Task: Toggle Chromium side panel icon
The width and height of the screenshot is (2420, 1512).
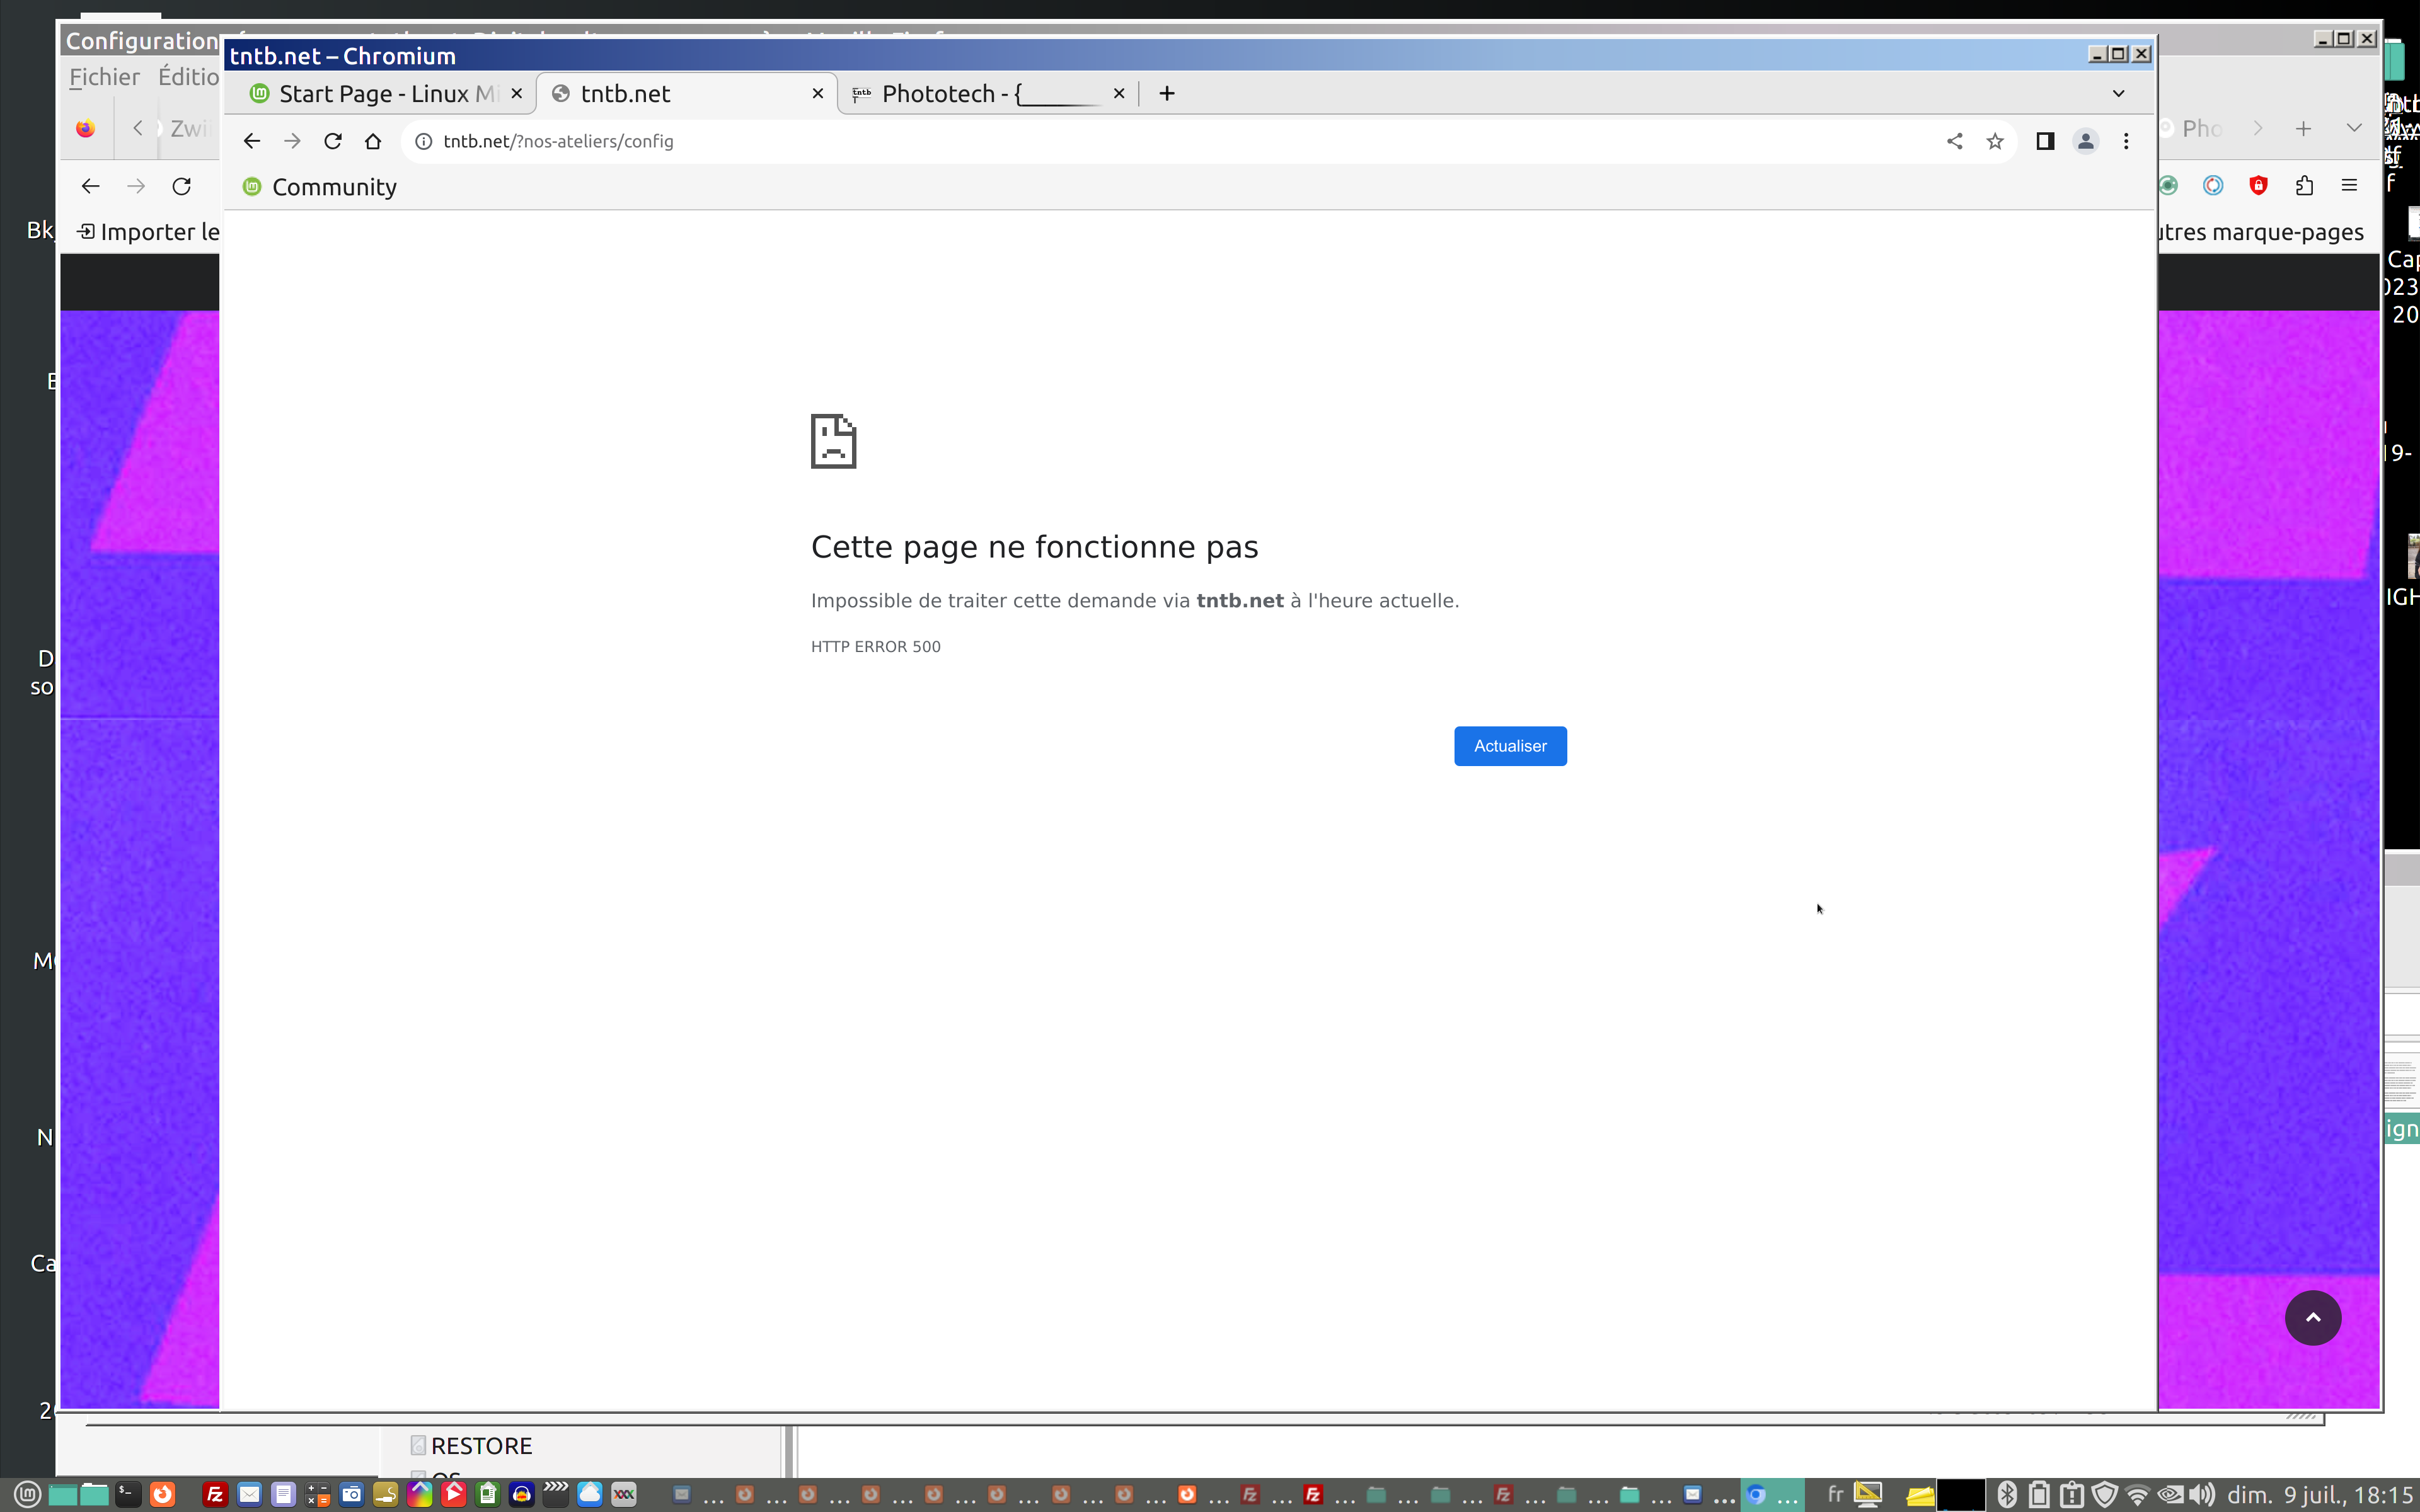Action: click(x=2045, y=141)
